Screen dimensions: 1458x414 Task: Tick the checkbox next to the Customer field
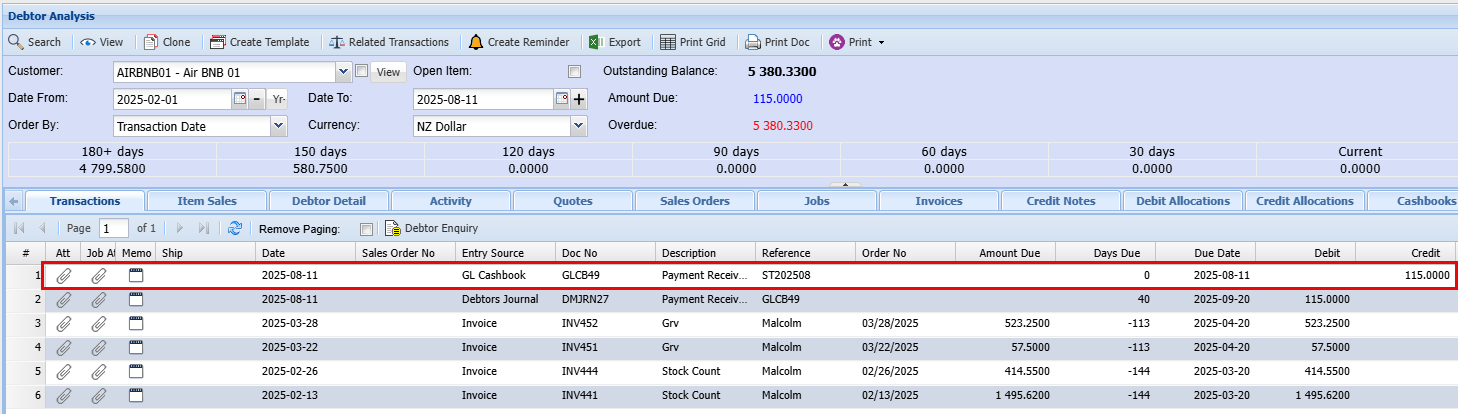tap(361, 71)
